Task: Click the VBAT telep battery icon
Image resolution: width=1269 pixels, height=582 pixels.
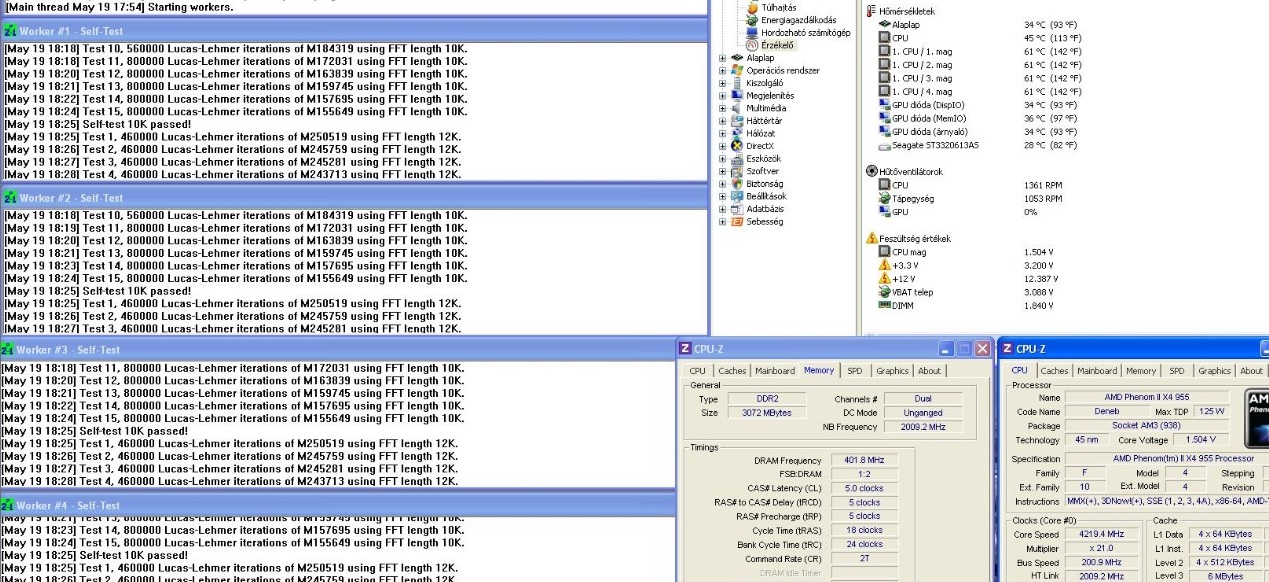Action: (x=884, y=292)
